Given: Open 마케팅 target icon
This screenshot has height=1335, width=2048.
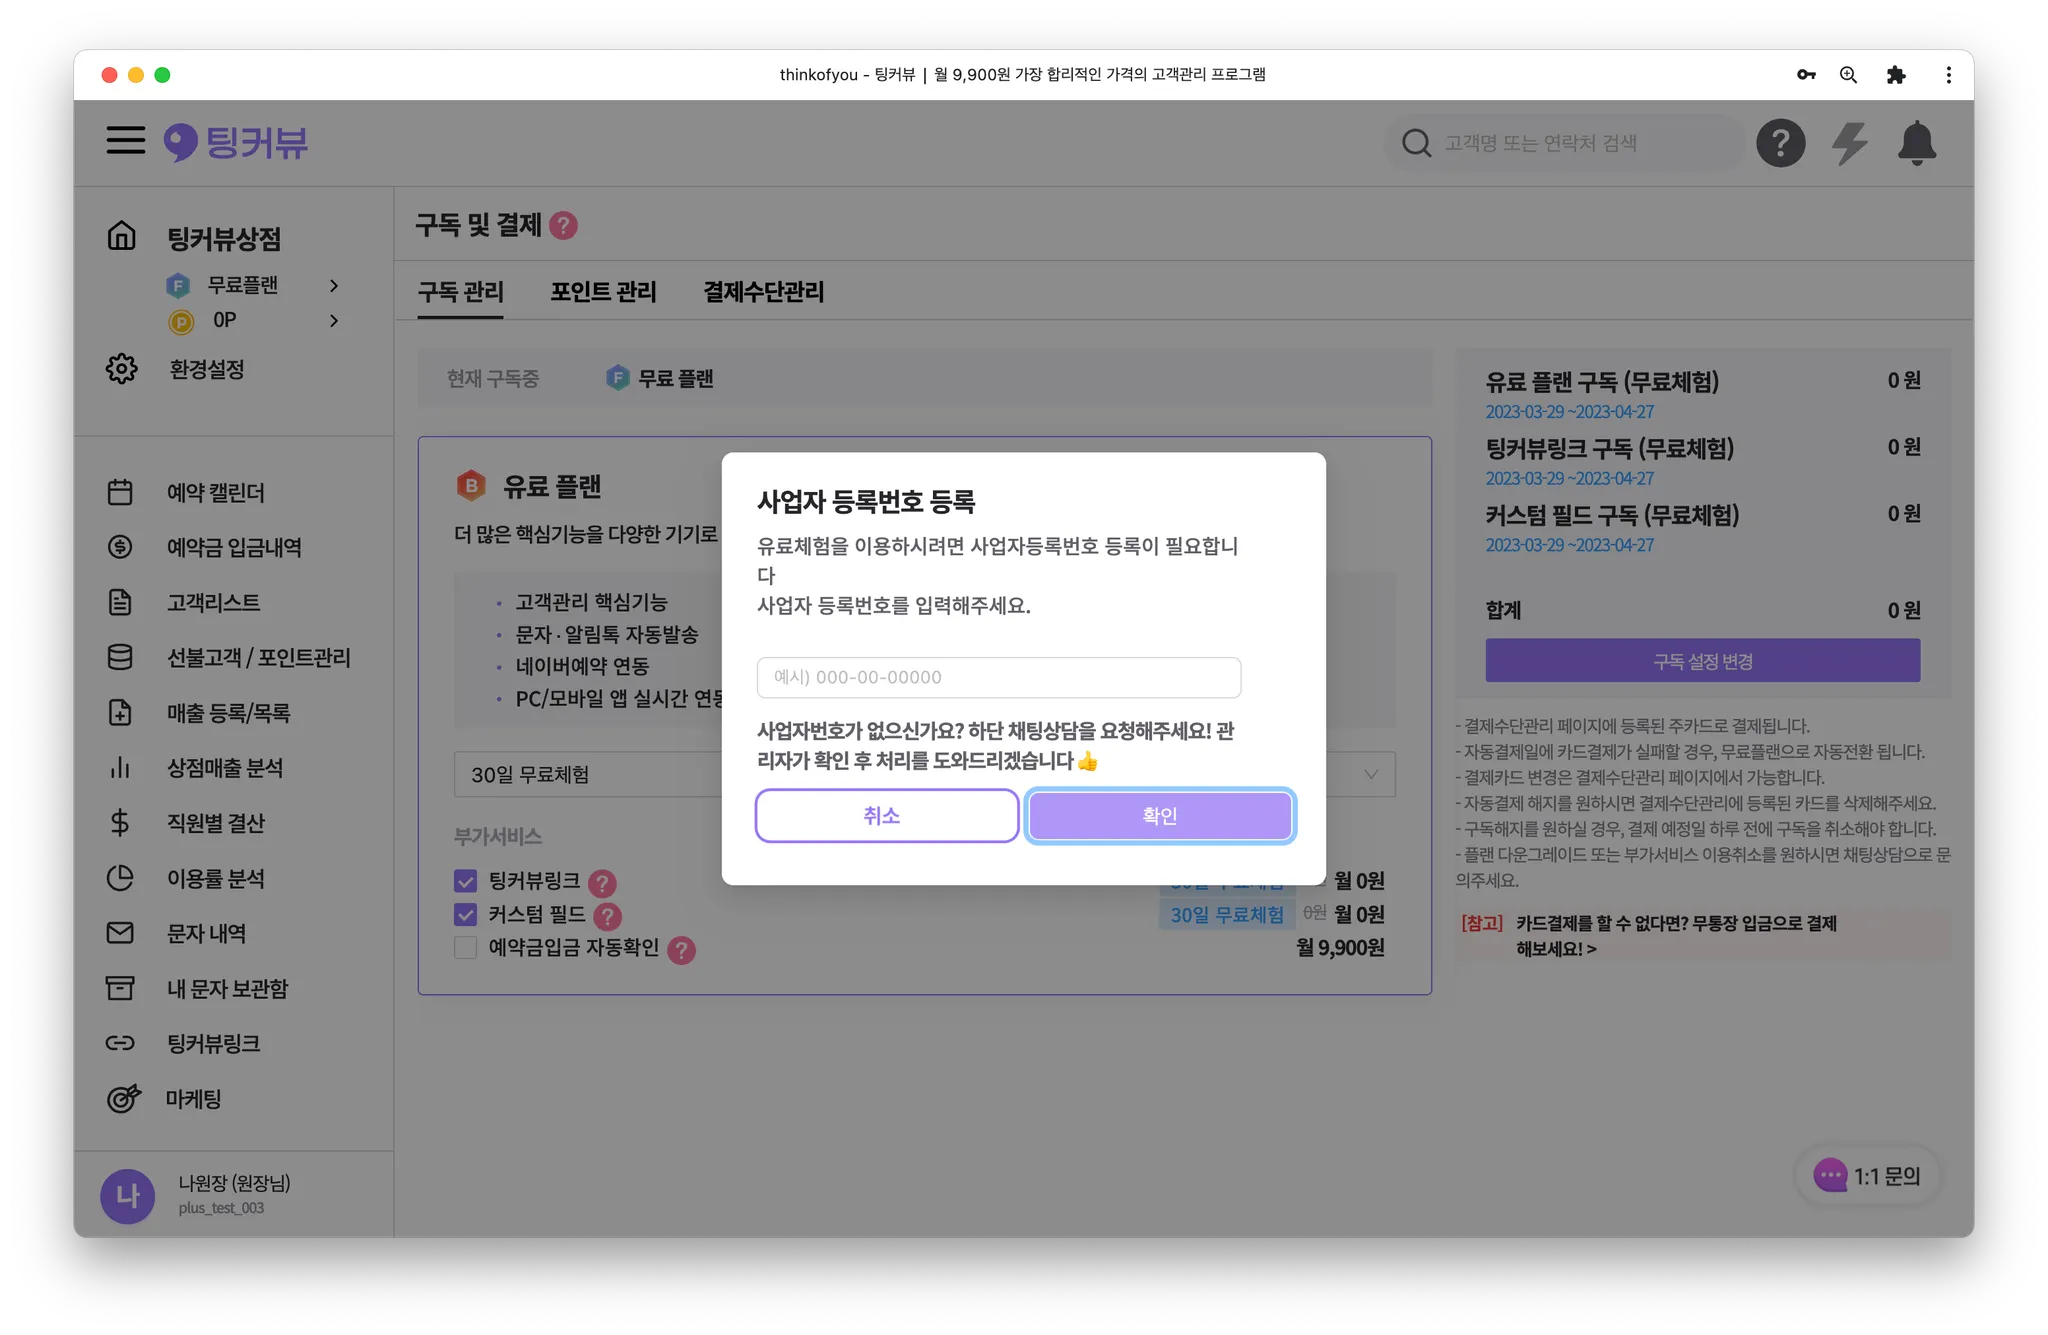Looking at the screenshot, I should pyautogui.click(x=123, y=1098).
